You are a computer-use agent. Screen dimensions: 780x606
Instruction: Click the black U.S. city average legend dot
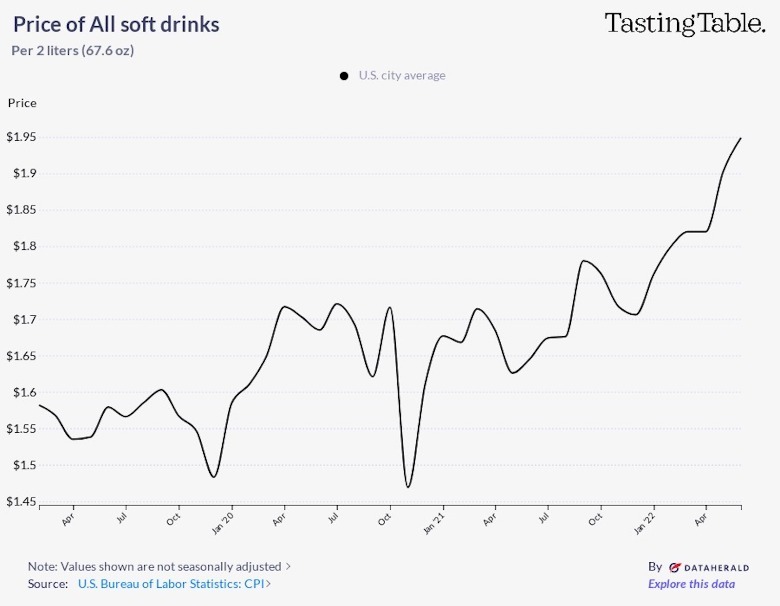[344, 76]
